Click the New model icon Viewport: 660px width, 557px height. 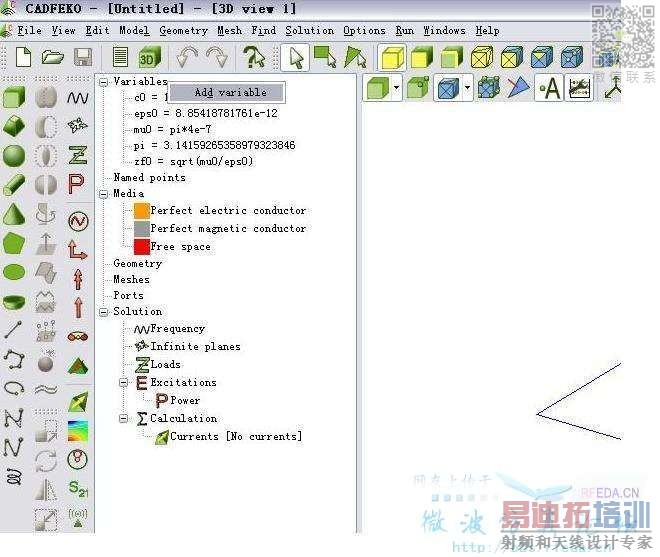click(23, 57)
